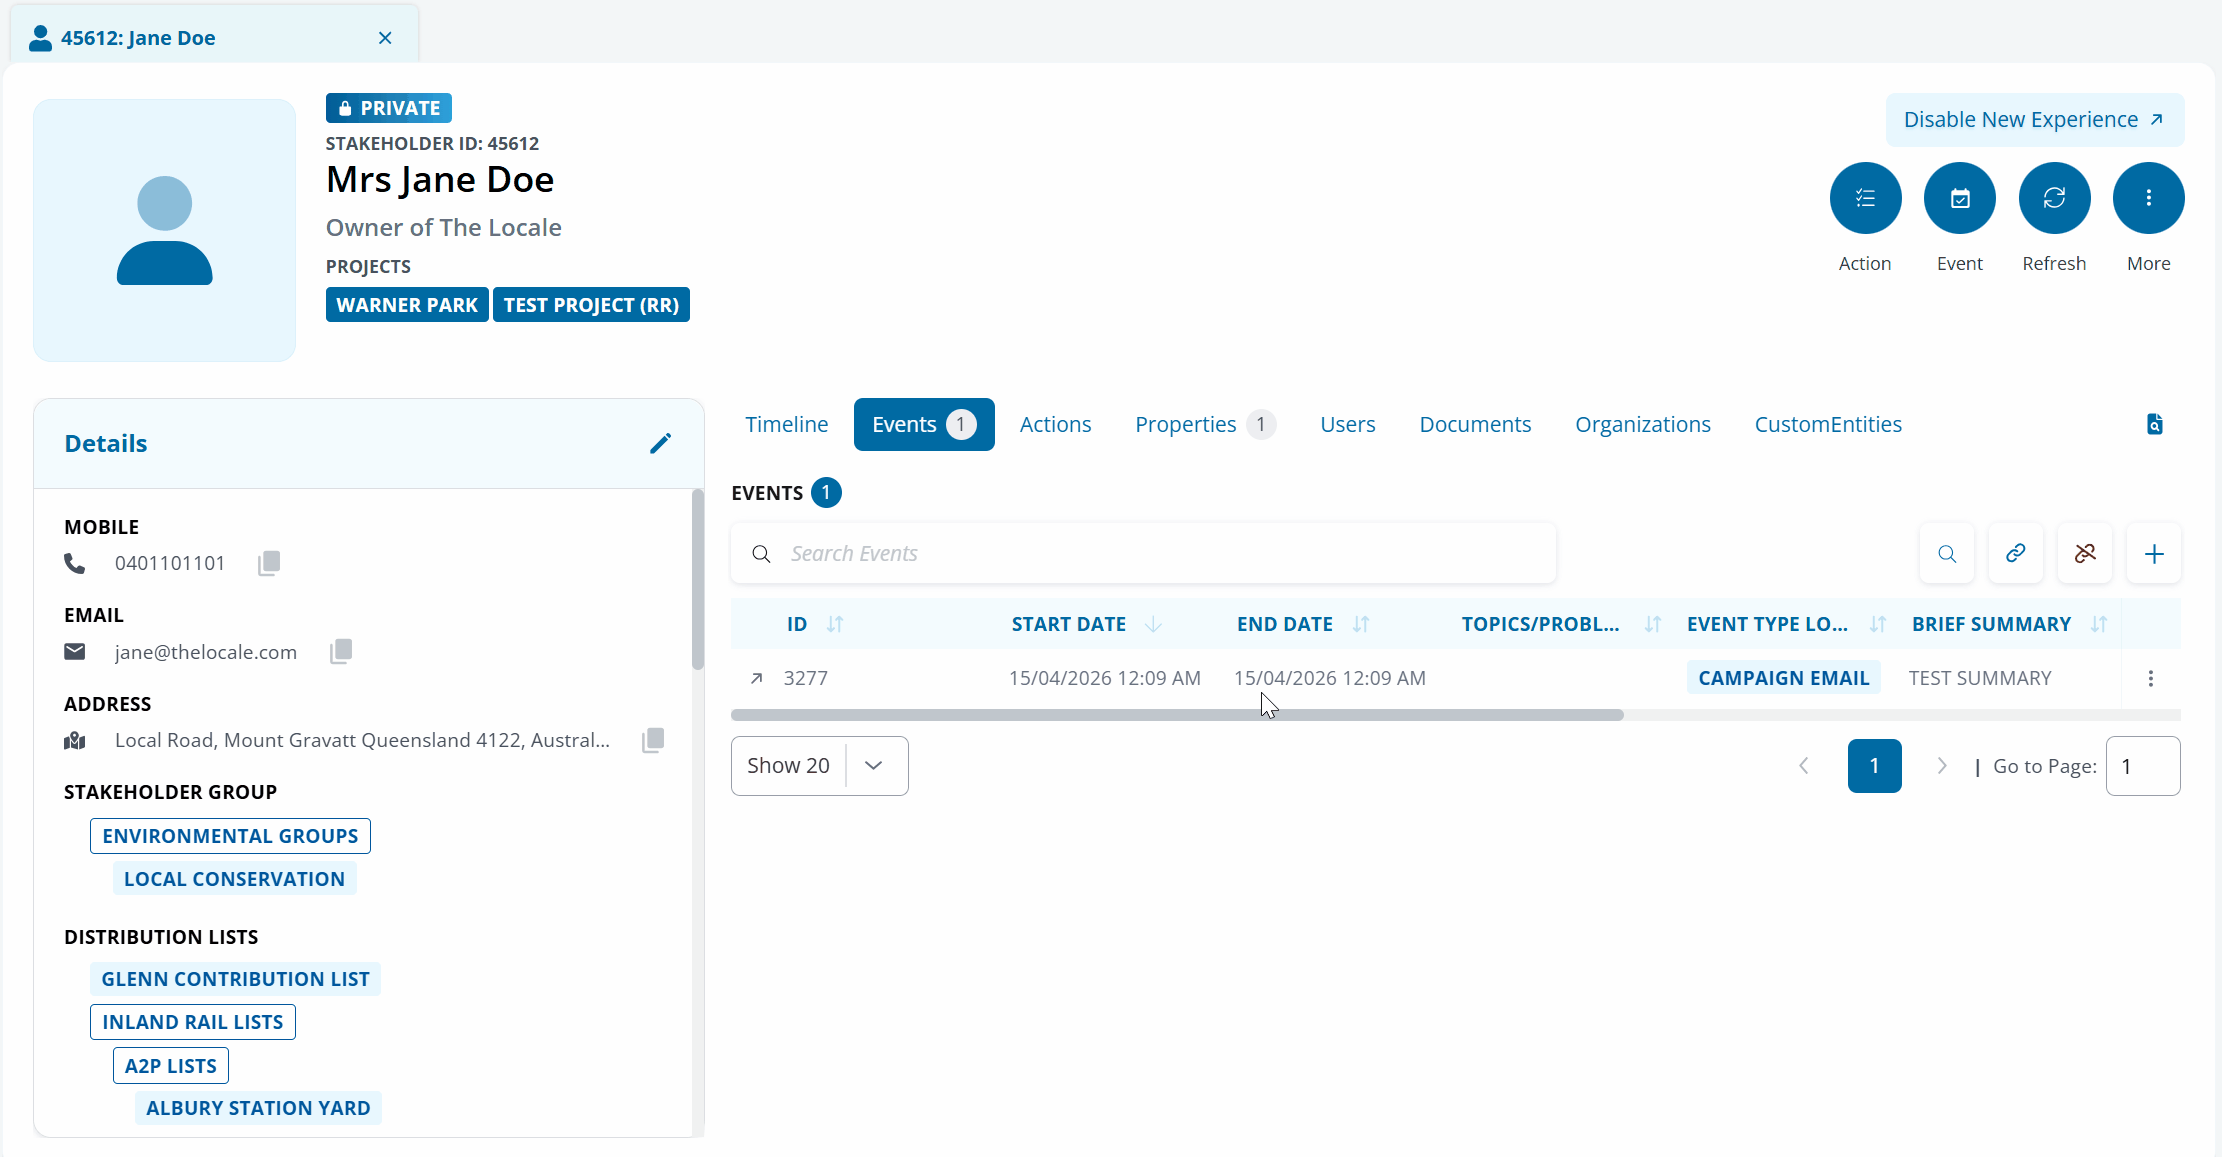This screenshot has height=1157, width=2222.
Task: Expand the Show 20 page size dropdown
Action: coord(873,766)
